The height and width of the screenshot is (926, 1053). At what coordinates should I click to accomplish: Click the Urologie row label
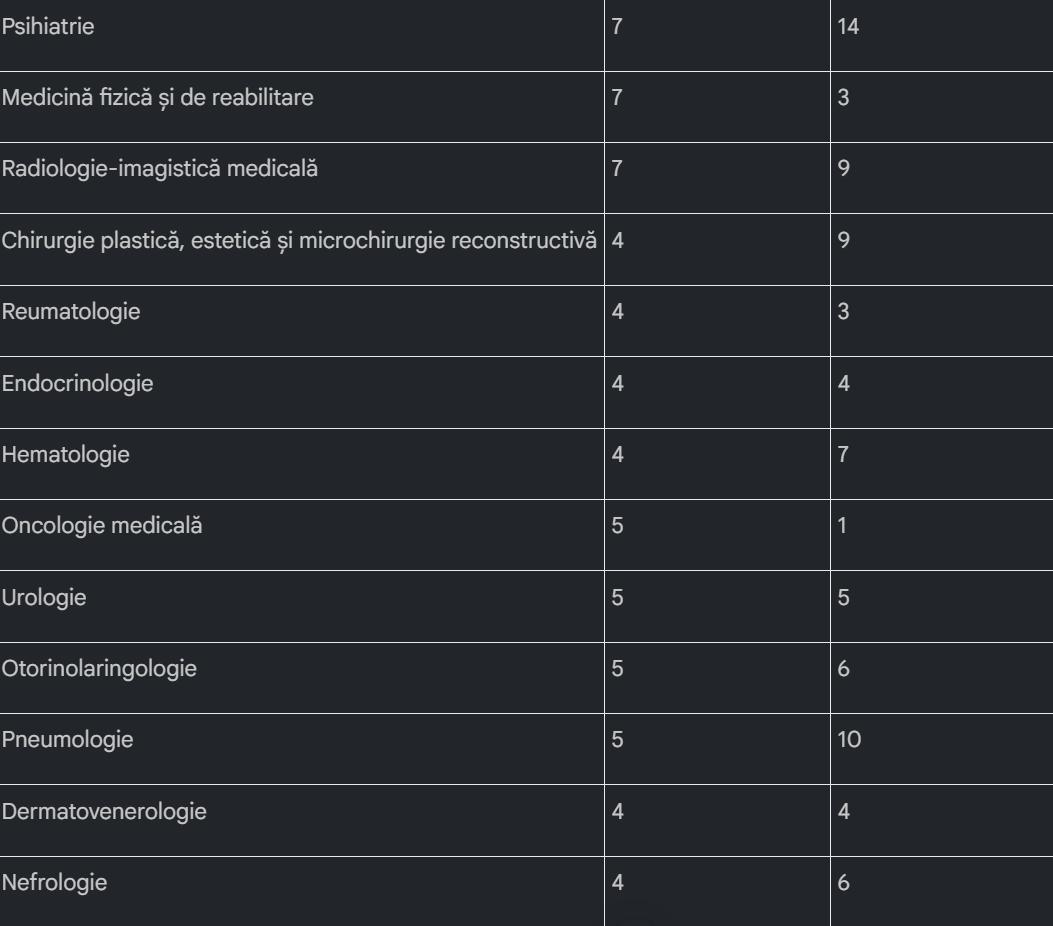pos(43,598)
